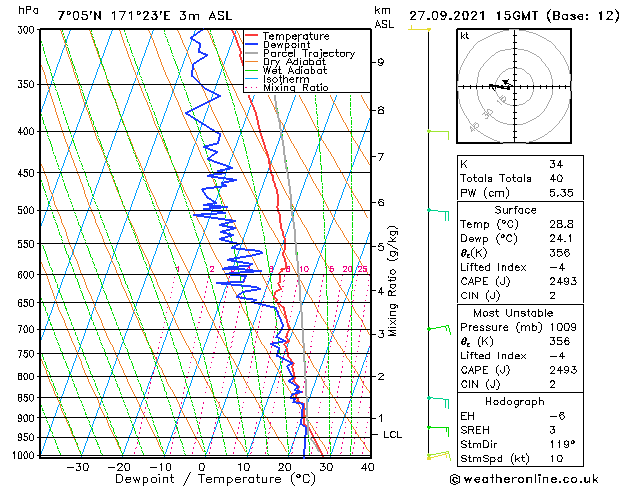This screenshot has height=486, width=629.
Task: Click the surface Dewp value '24.1'
Action: [561, 239]
